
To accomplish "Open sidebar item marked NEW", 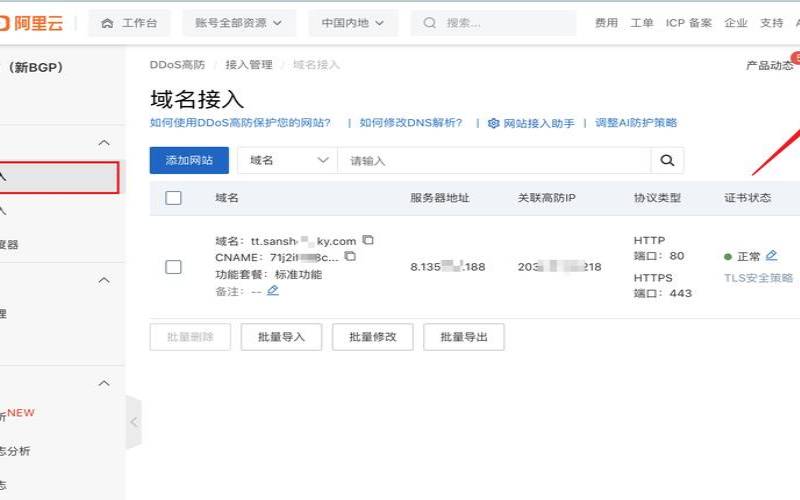I will (x=18, y=414).
